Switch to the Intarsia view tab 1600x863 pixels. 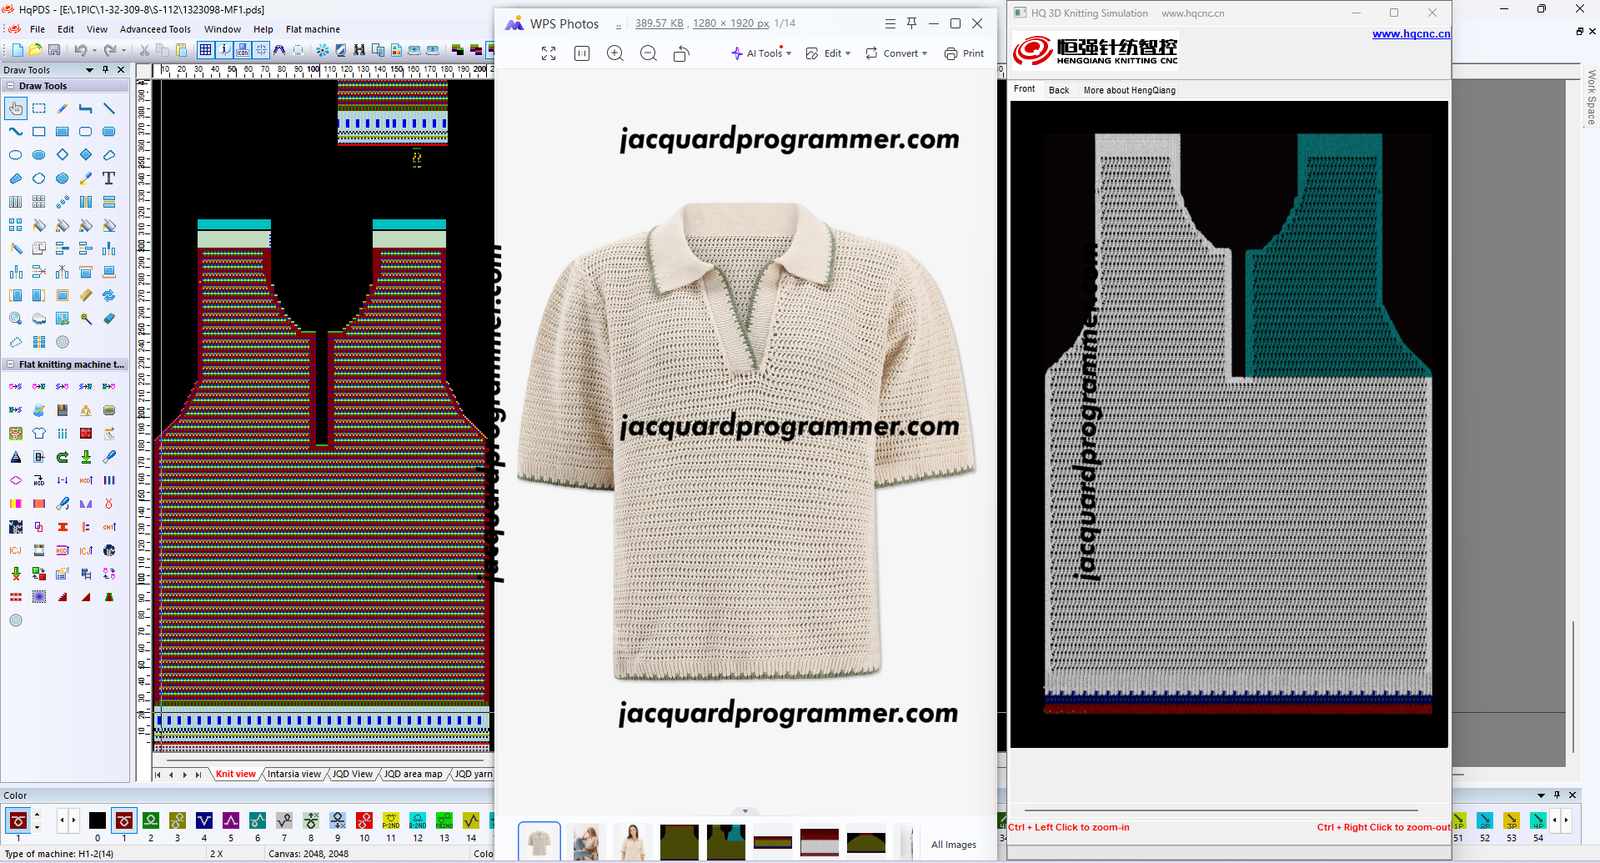click(294, 774)
